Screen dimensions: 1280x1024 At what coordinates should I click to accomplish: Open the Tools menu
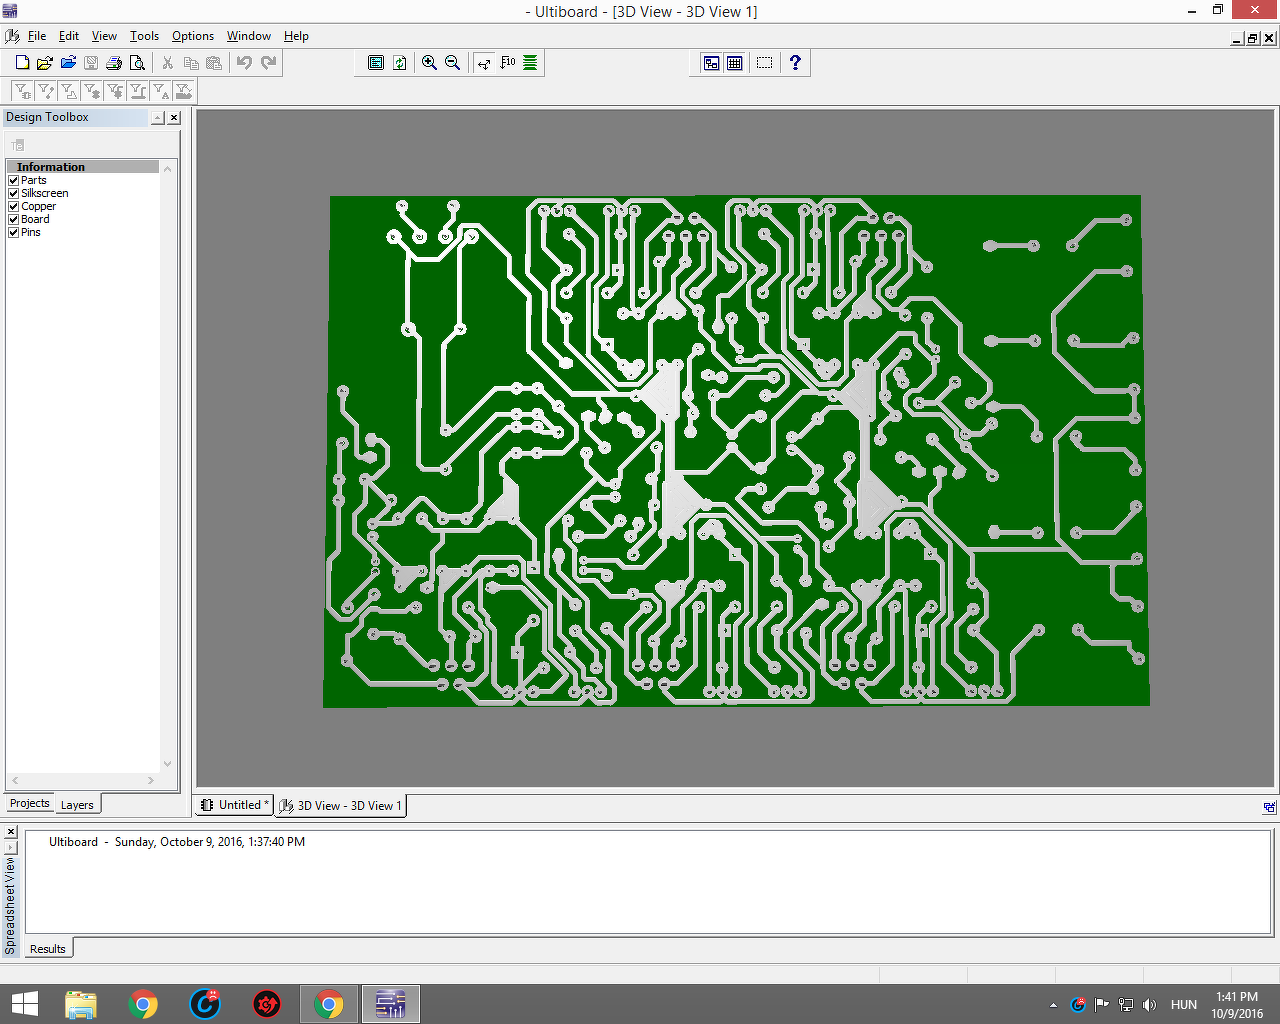[x=144, y=36]
